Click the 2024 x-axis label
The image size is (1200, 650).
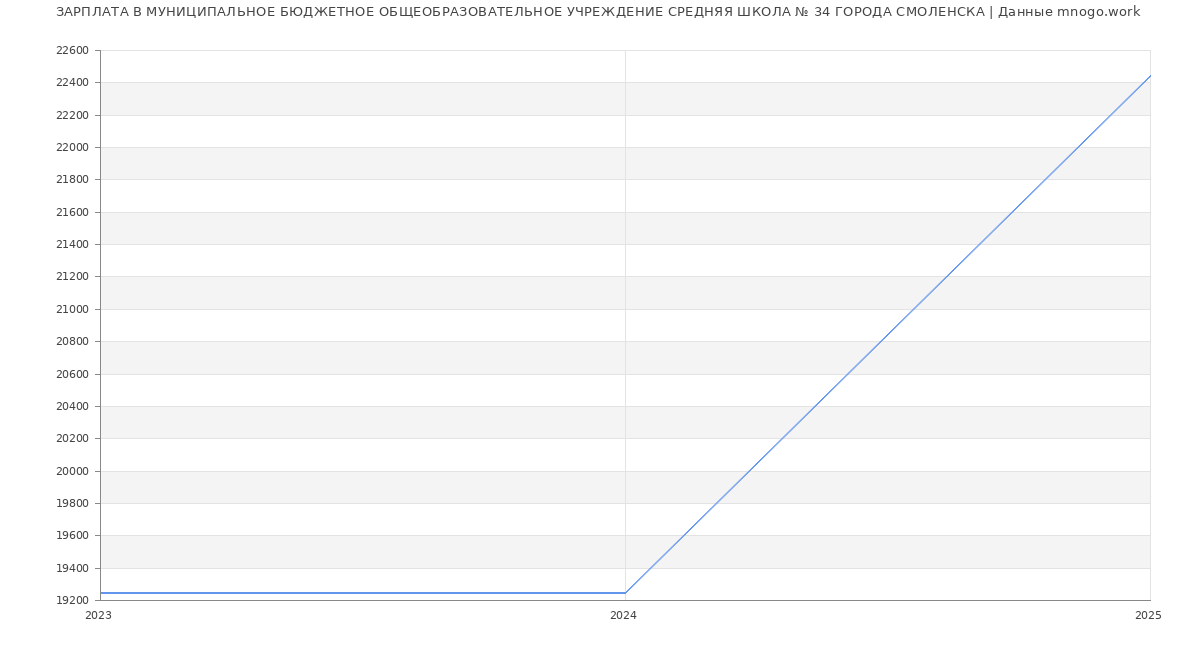623,616
